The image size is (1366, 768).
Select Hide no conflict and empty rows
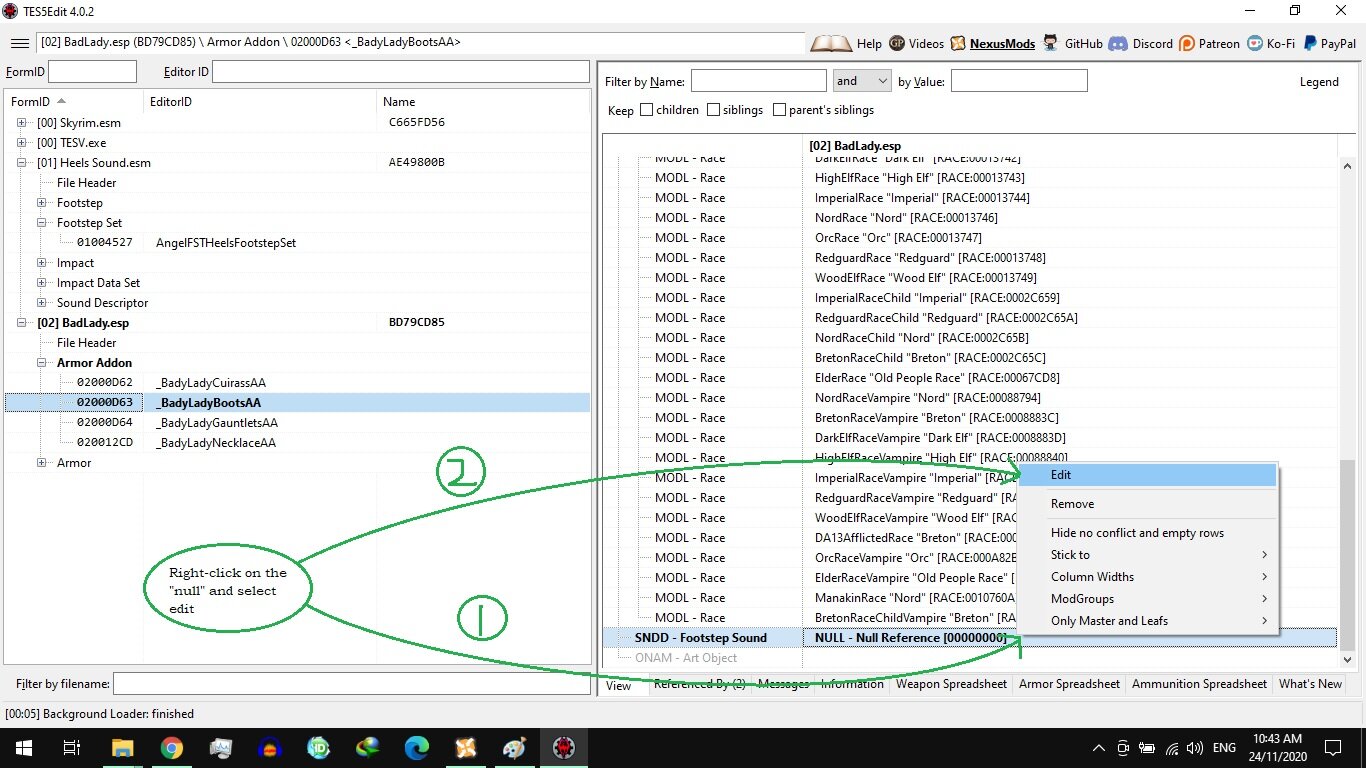tap(1147, 533)
